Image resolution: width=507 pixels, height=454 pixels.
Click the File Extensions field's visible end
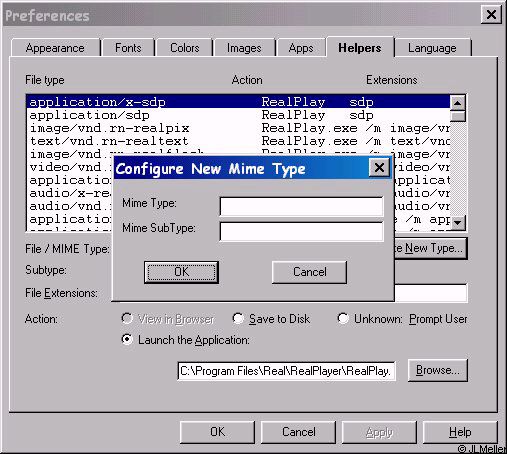point(431,293)
